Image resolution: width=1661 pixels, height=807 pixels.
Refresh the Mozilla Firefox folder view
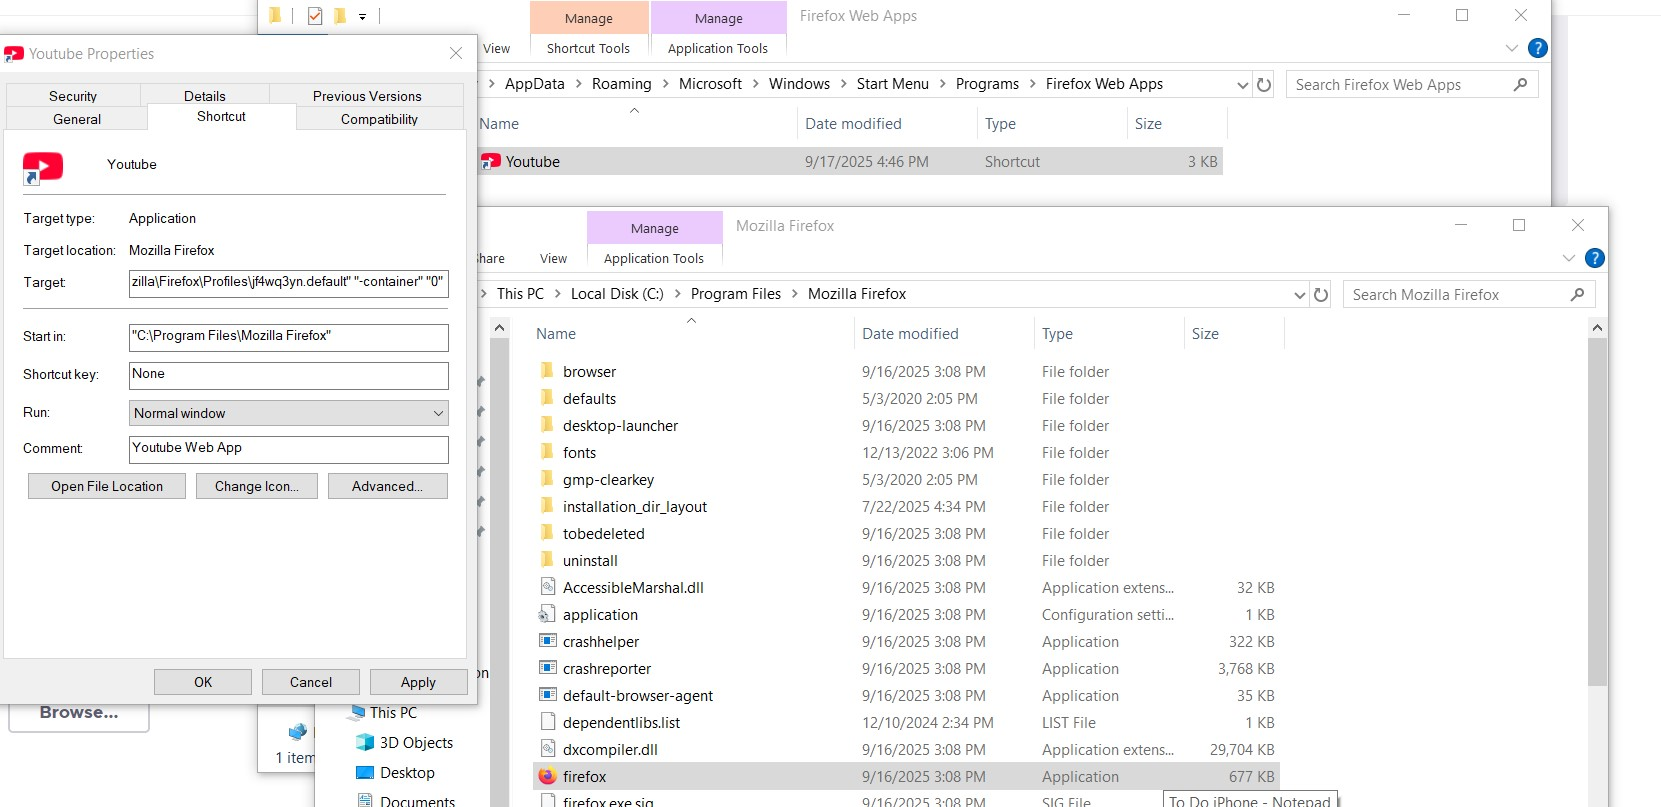[x=1321, y=295]
